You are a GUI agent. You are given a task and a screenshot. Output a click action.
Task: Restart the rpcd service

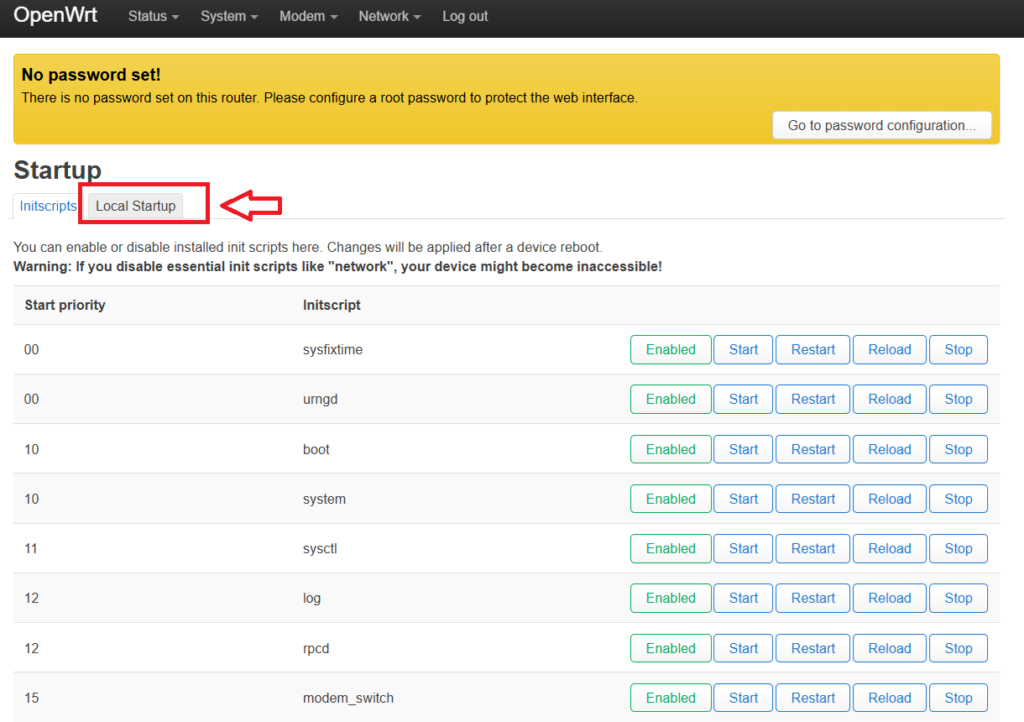[812, 648]
